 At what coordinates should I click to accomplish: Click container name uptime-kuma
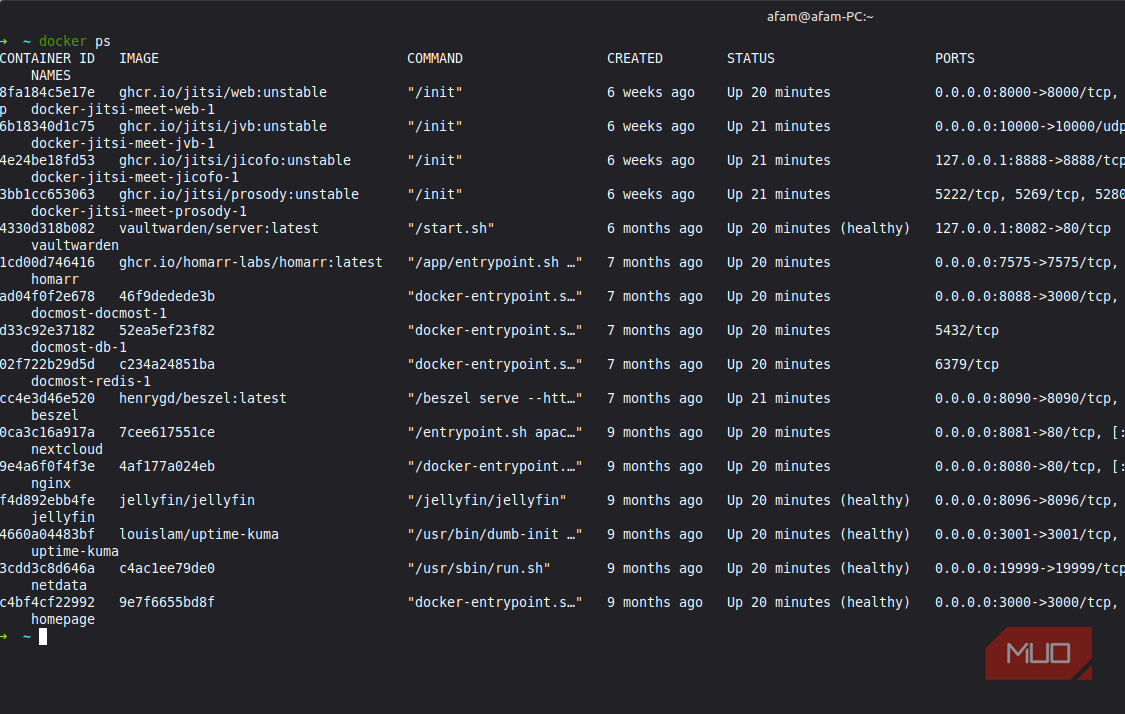tap(75, 551)
